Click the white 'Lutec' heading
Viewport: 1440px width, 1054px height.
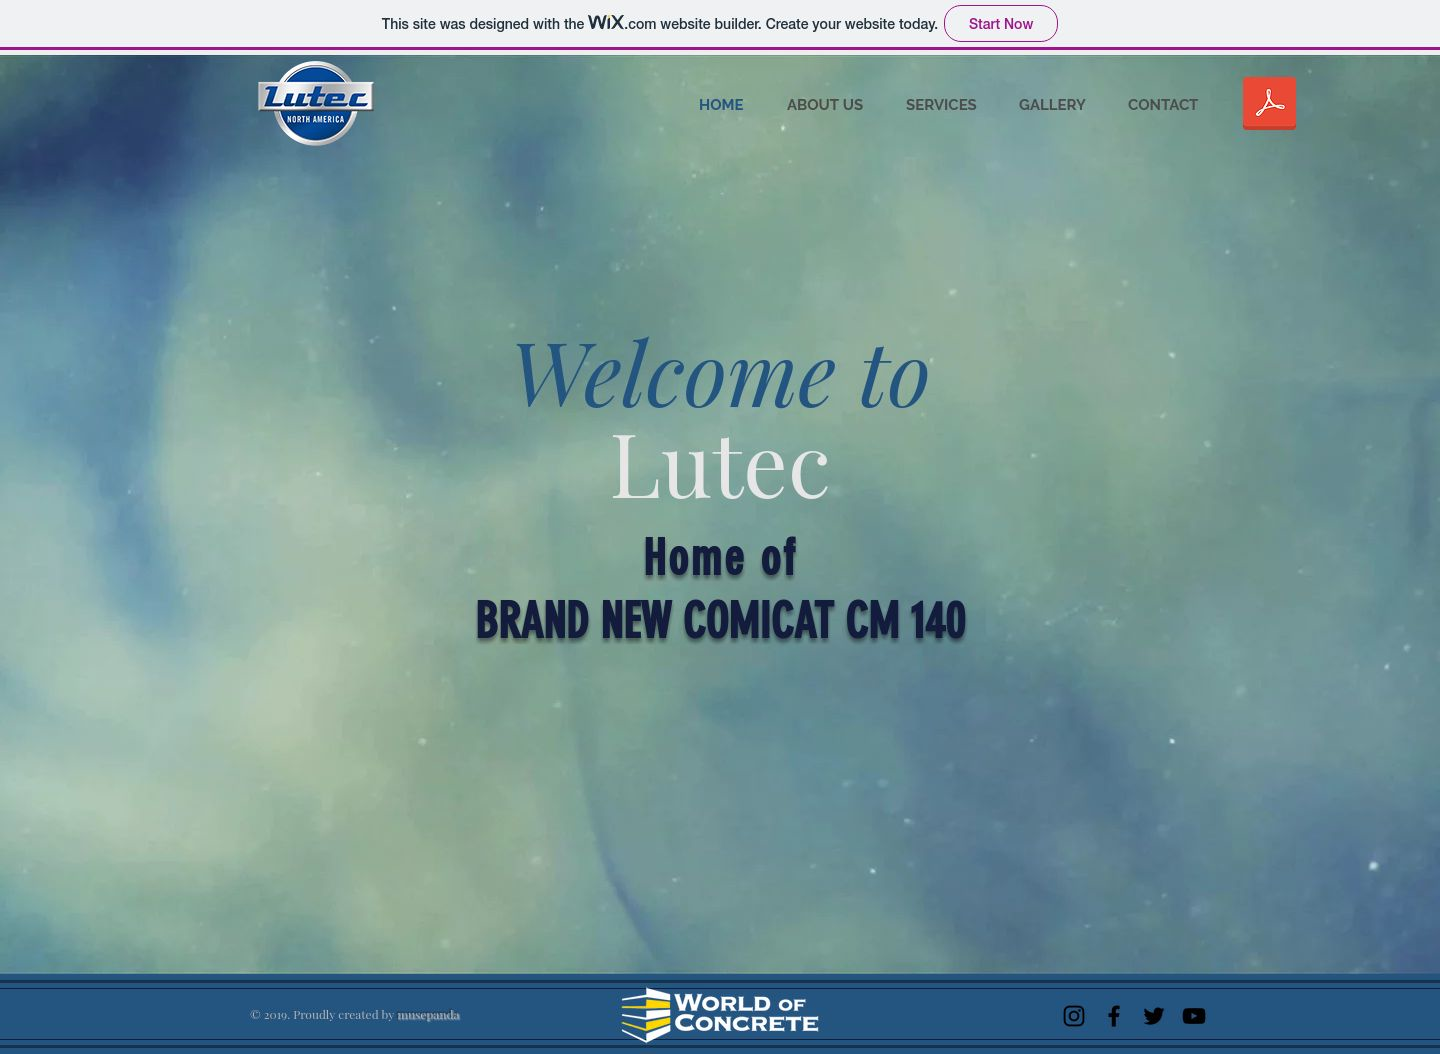click(720, 466)
